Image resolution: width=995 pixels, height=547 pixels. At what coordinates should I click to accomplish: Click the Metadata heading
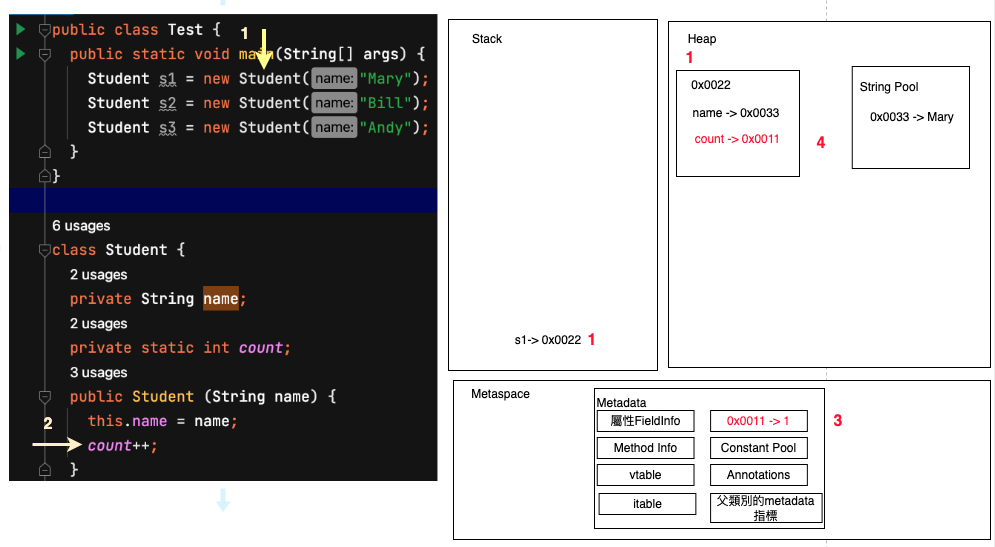tap(621, 403)
